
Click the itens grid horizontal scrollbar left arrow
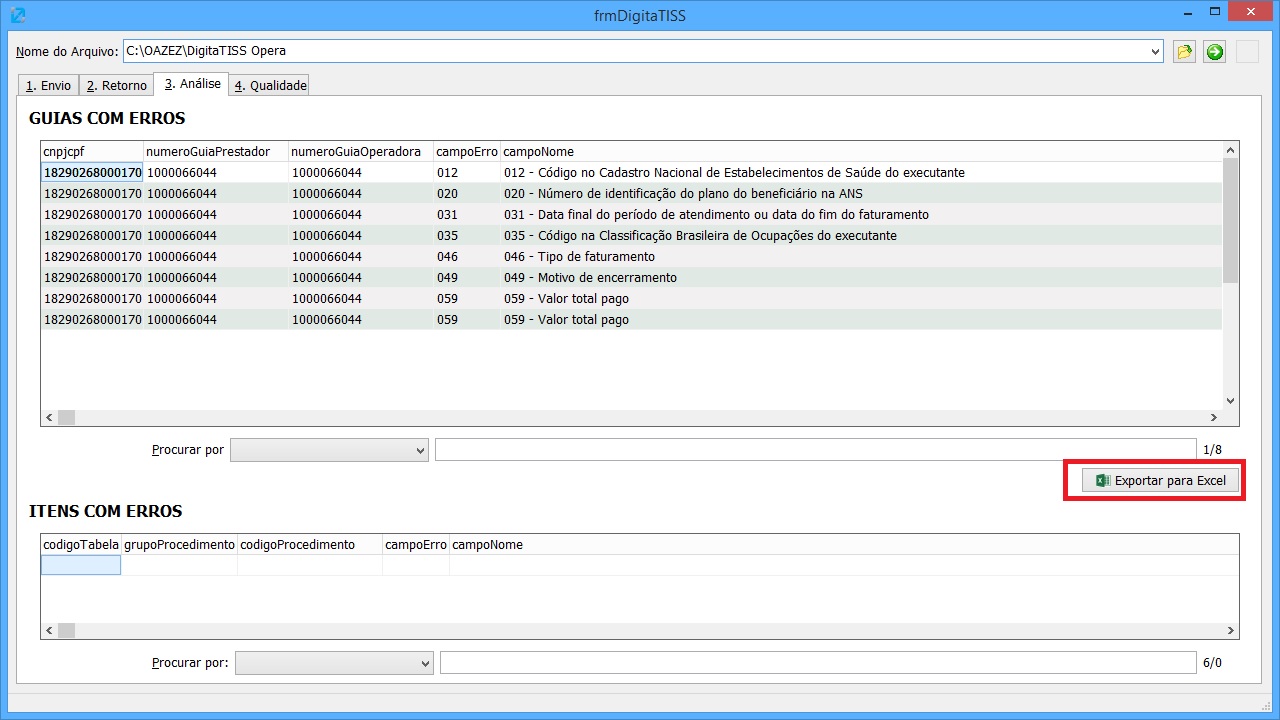pos(49,630)
